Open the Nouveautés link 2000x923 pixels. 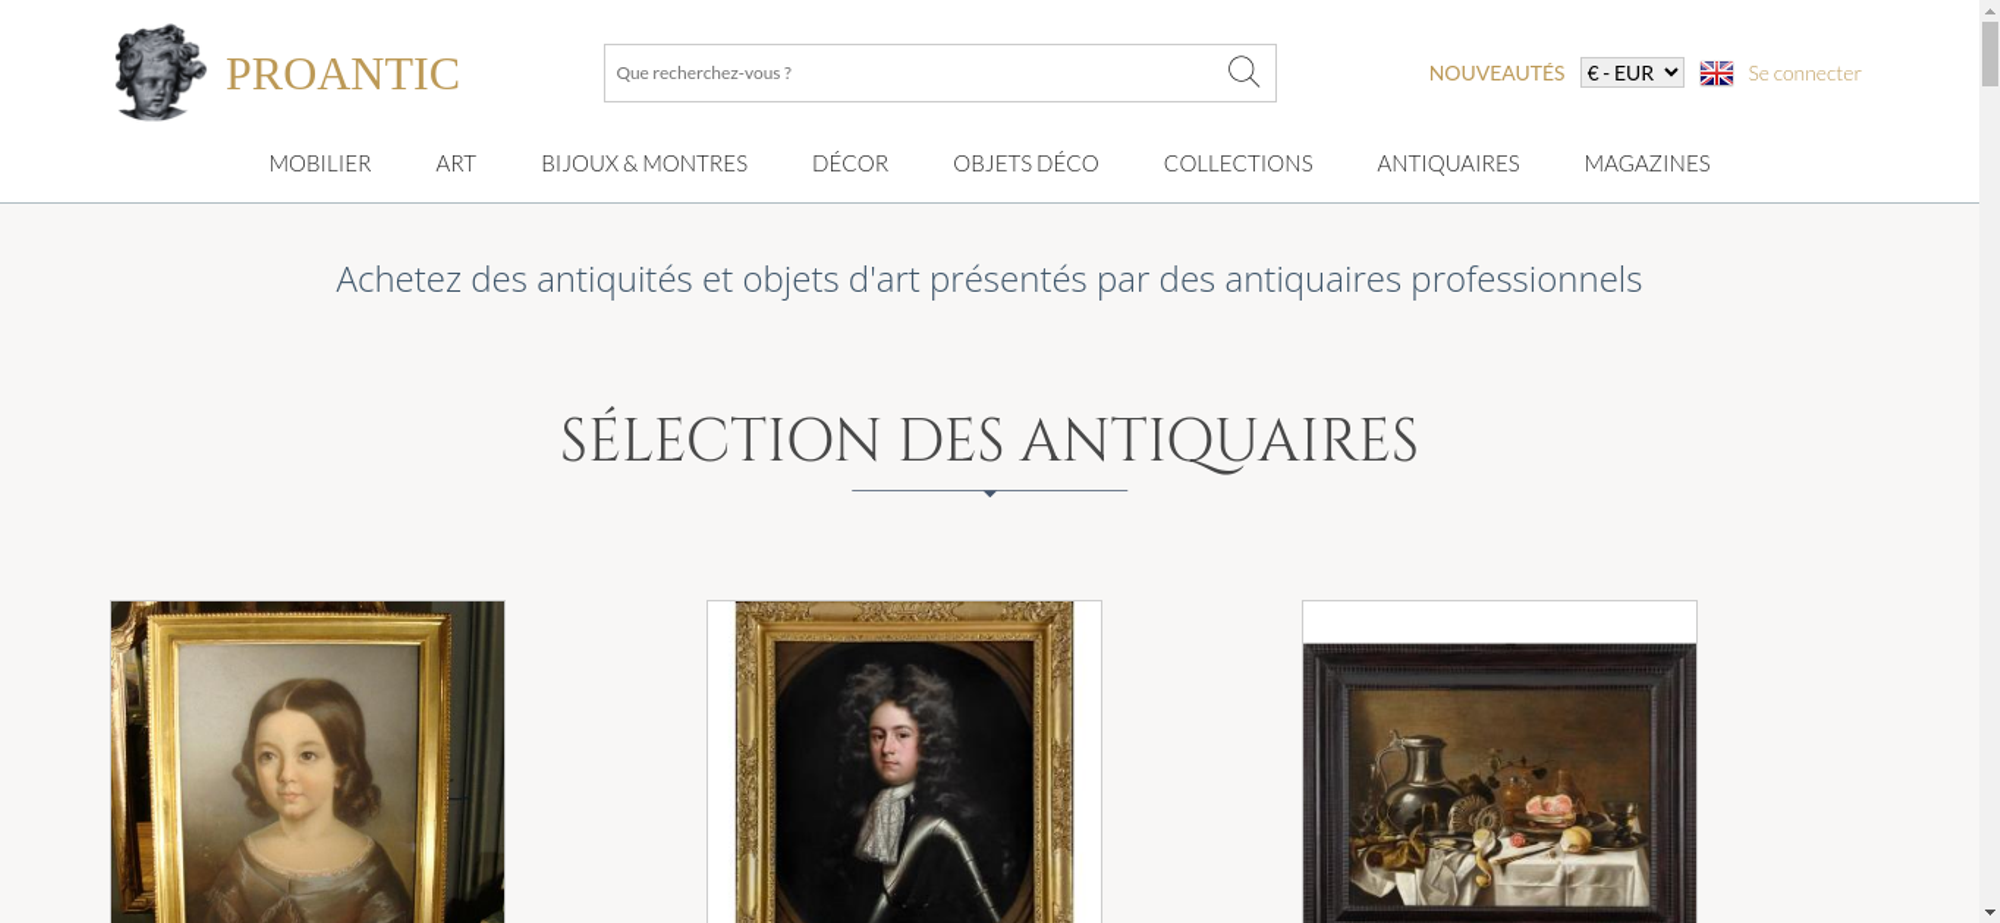coord(1496,73)
